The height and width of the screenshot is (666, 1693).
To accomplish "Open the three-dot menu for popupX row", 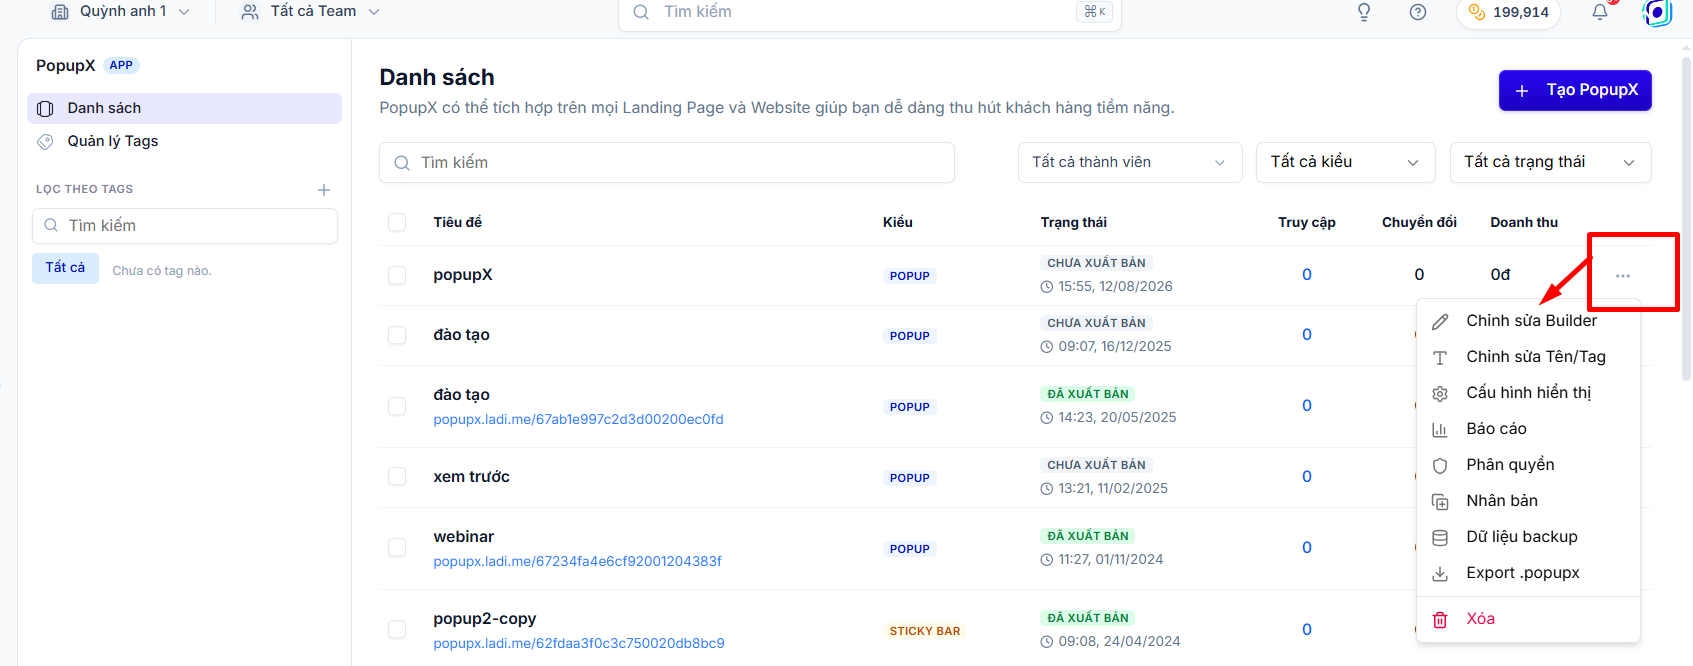I will 1623,275.
